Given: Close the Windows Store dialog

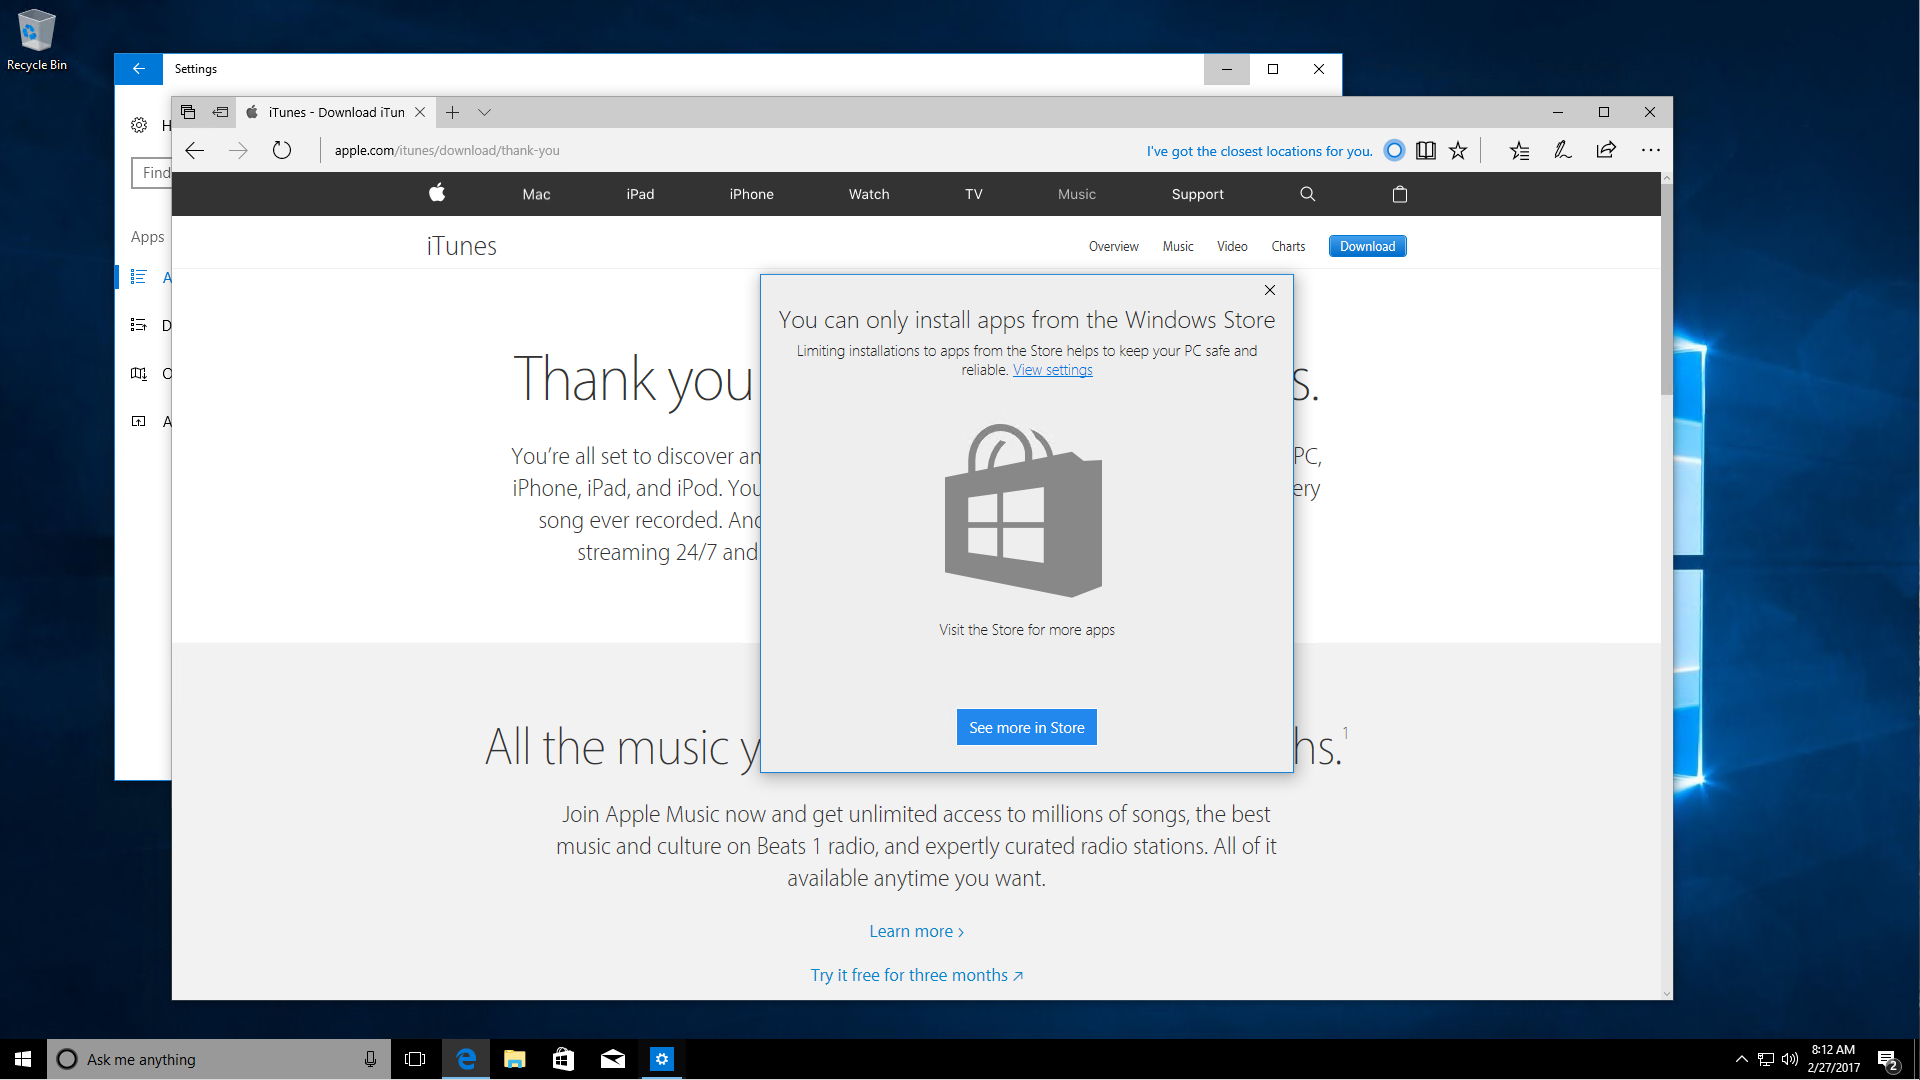Looking at the screenshot, I should coord(1270,290).
